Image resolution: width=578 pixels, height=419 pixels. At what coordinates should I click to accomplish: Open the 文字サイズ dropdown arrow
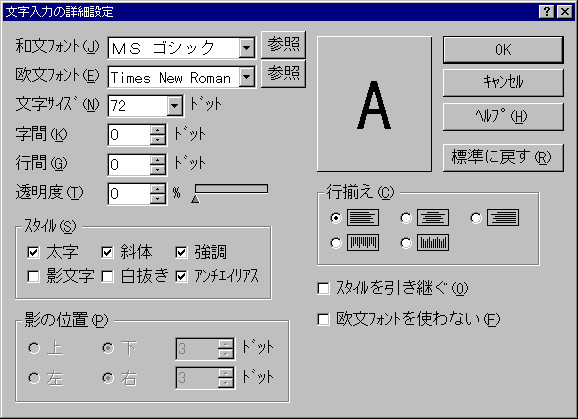(x=174, y=106)
